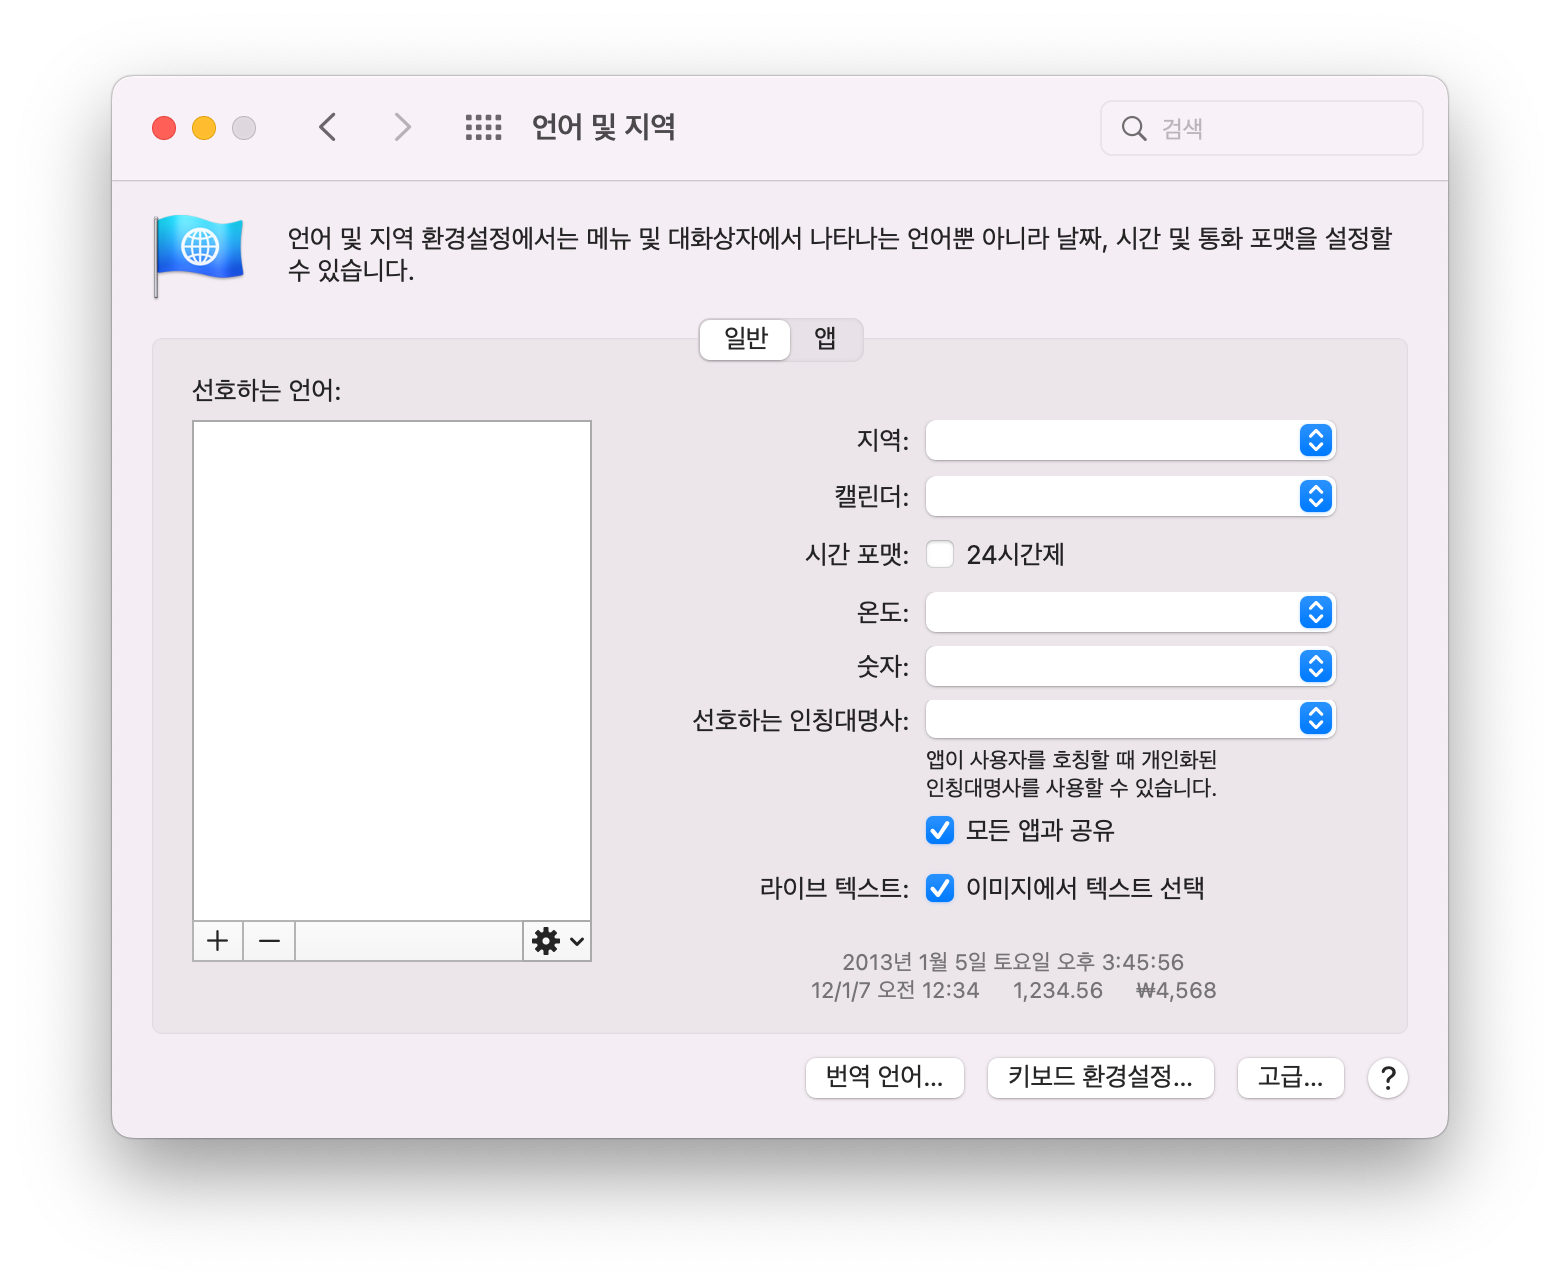
Task: Uncheck 이미지에서 텍스트 선택
Action: coord(940,888)
